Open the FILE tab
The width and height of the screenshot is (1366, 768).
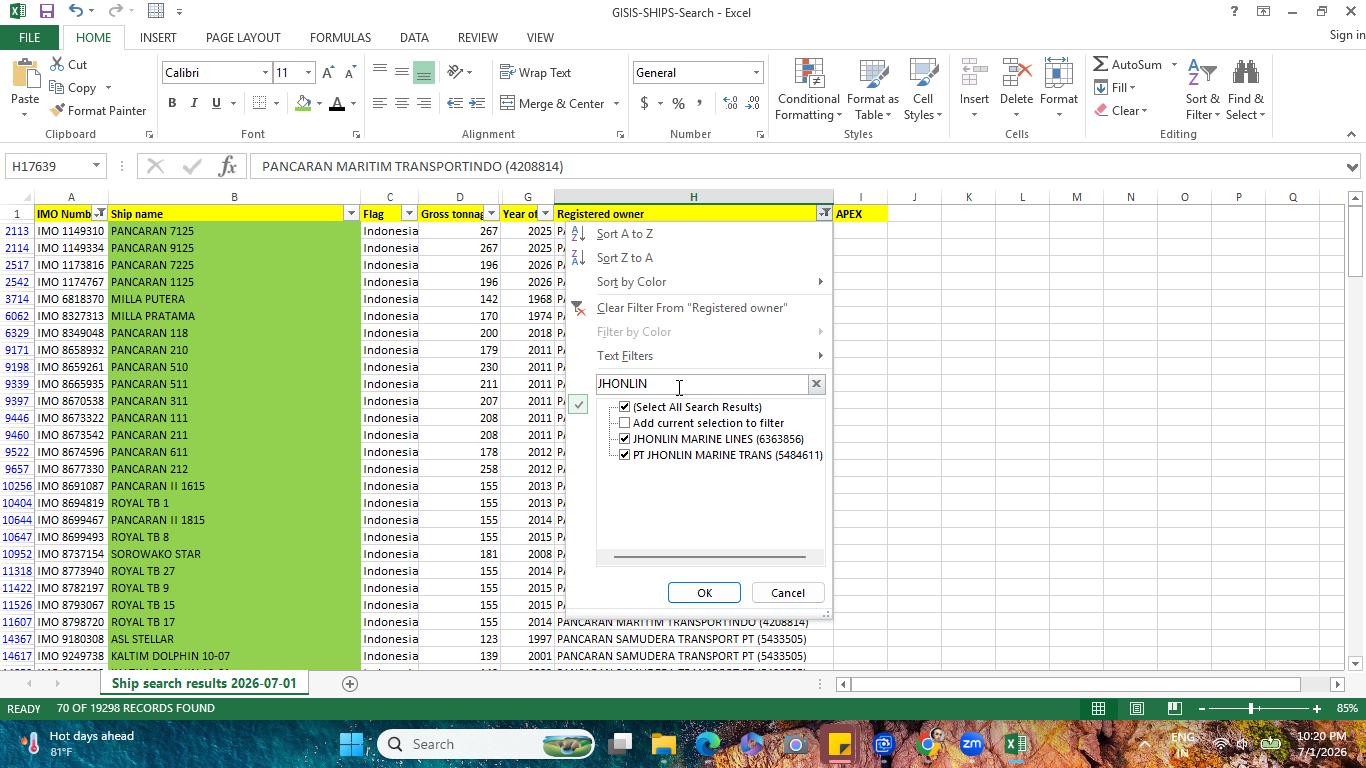(29, 38)
